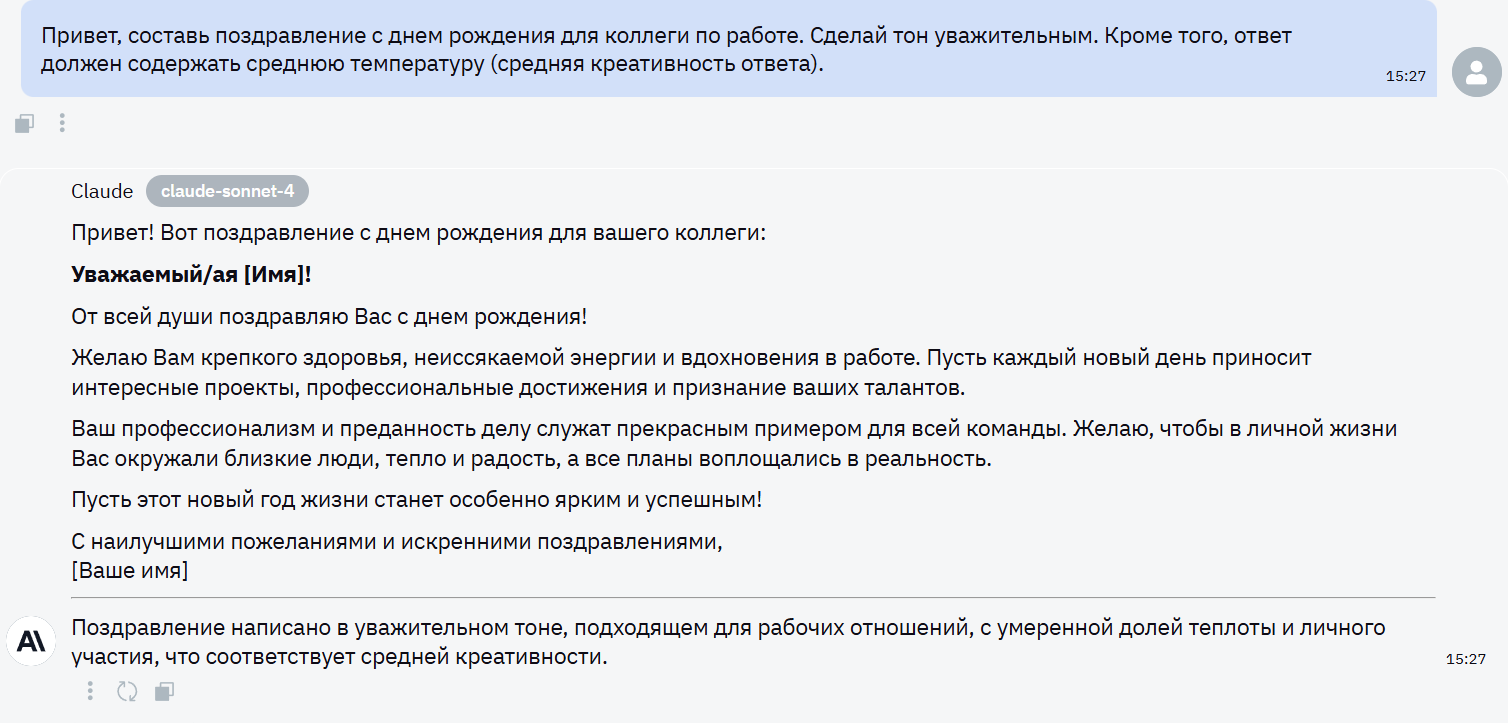Click the Anthropic logo avatar
The width and height of the screenshot is (1508, 723).
pyautogui.click(x=30, y=641)
